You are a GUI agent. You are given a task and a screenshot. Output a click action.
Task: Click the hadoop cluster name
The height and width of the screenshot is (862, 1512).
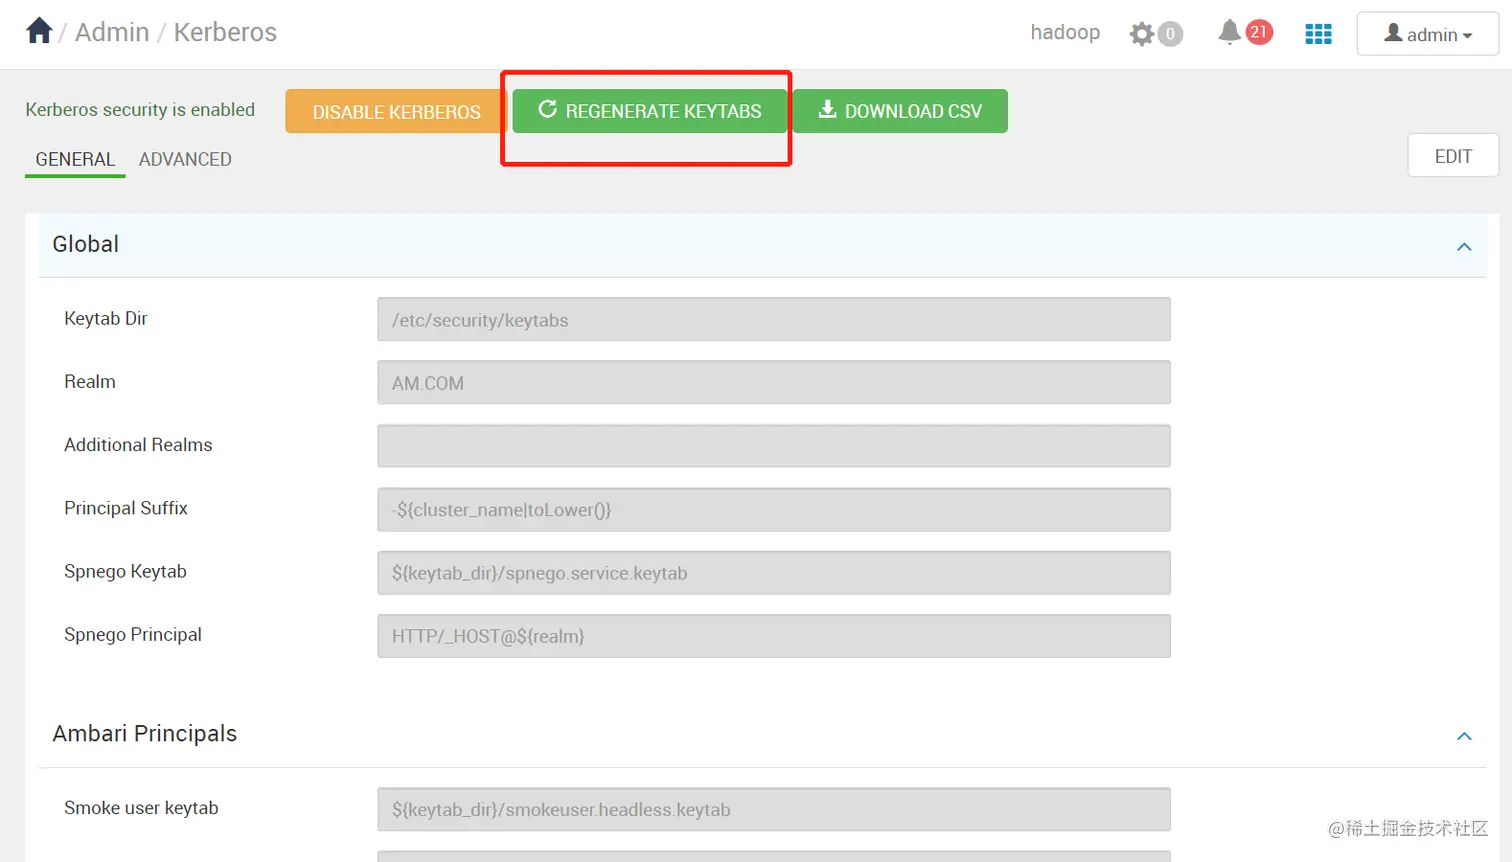1065,32
